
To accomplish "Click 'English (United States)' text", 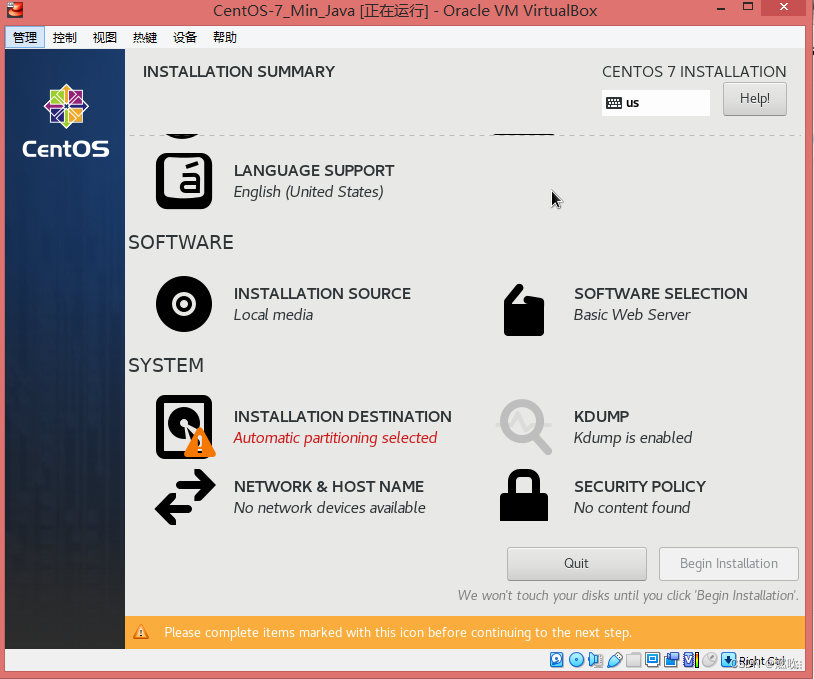I will point(308,192).
